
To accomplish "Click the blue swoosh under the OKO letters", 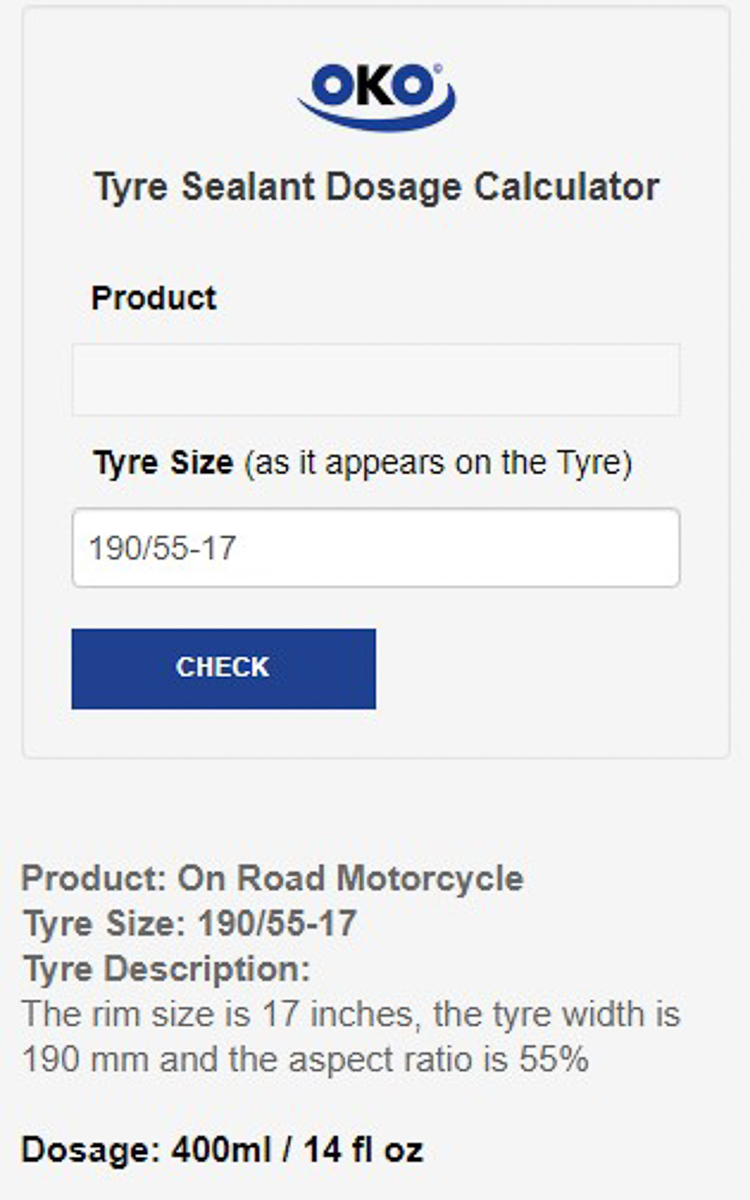I will click(376, 116).
